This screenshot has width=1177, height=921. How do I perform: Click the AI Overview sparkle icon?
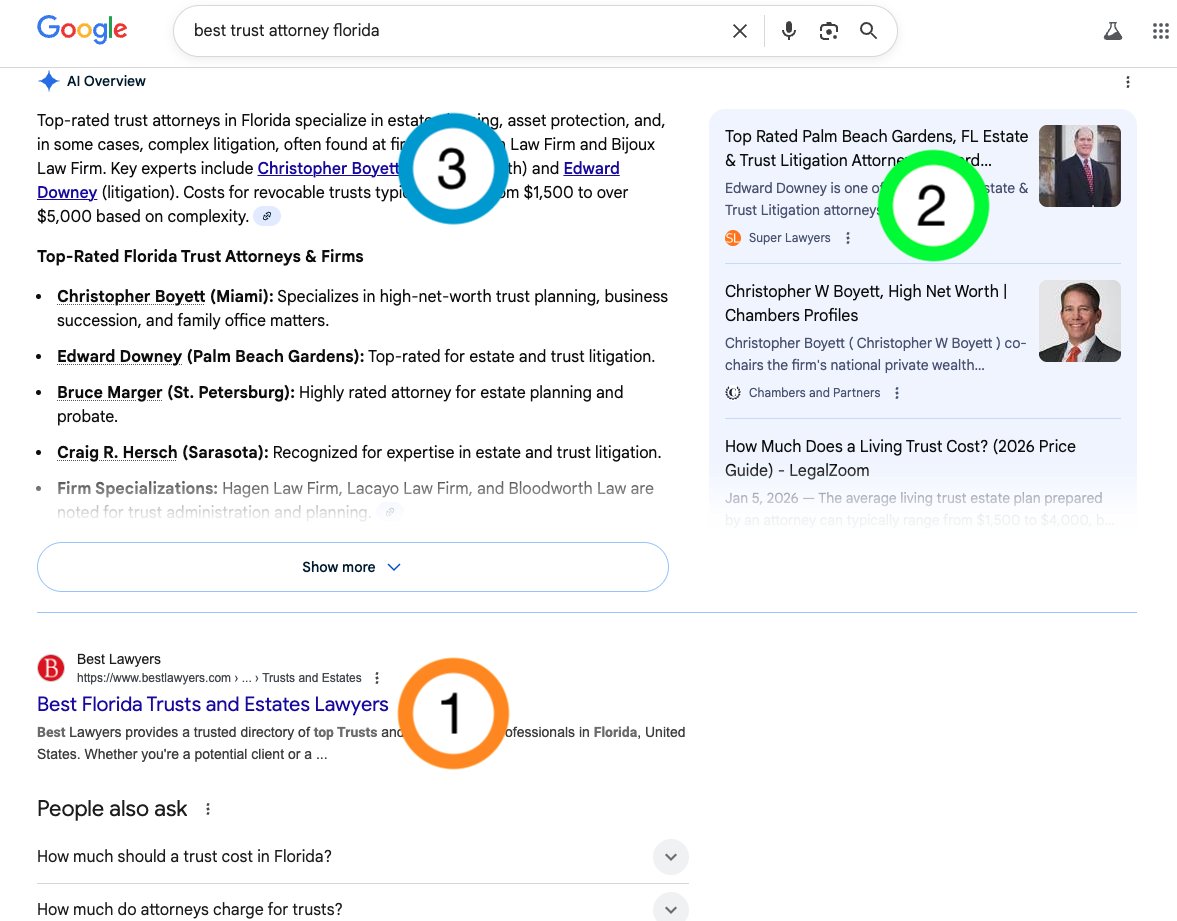point(49,81)
